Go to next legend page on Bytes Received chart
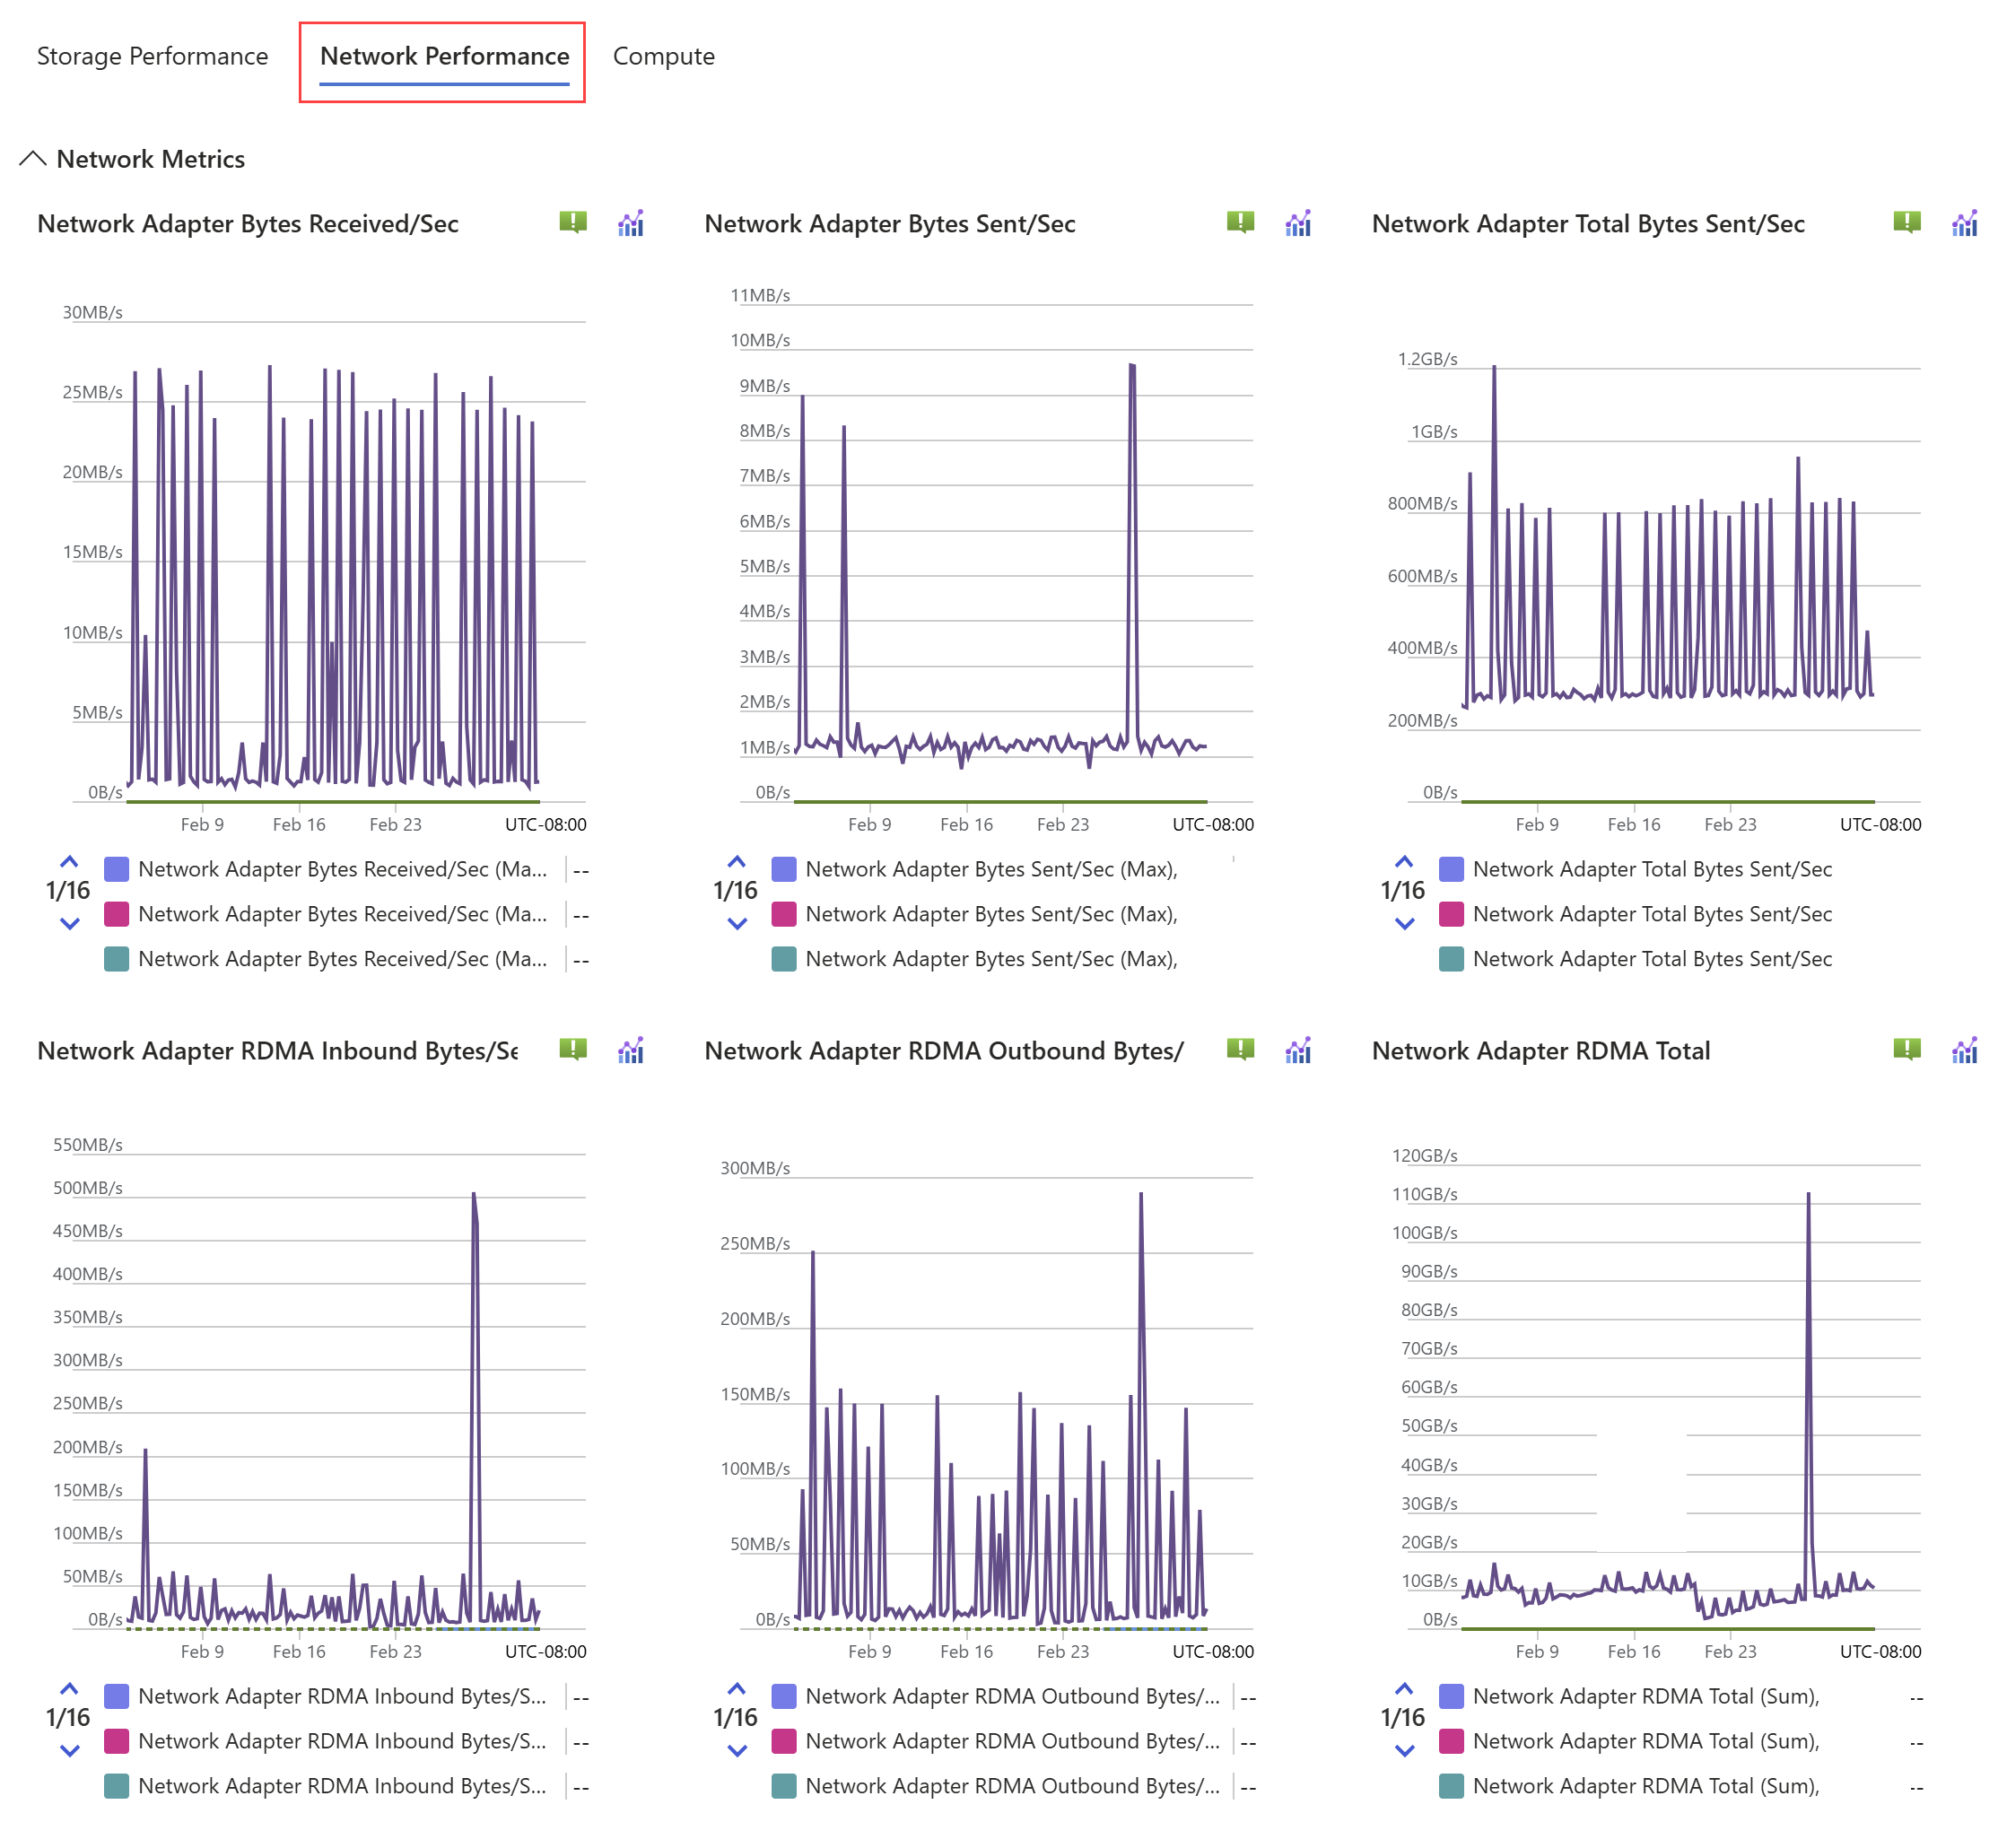The height and width of the screenshot is (1848, 1998). coord(69,924)
